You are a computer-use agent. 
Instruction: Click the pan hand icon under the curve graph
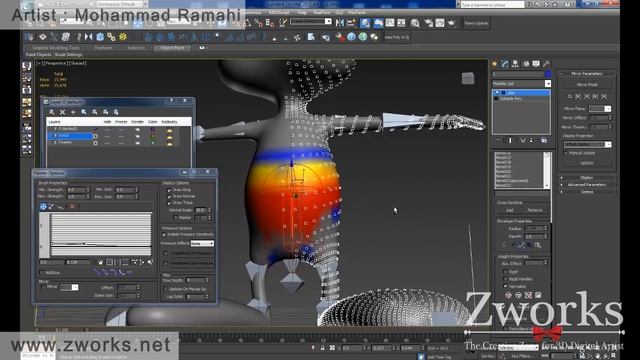click(x=100, y=262)
